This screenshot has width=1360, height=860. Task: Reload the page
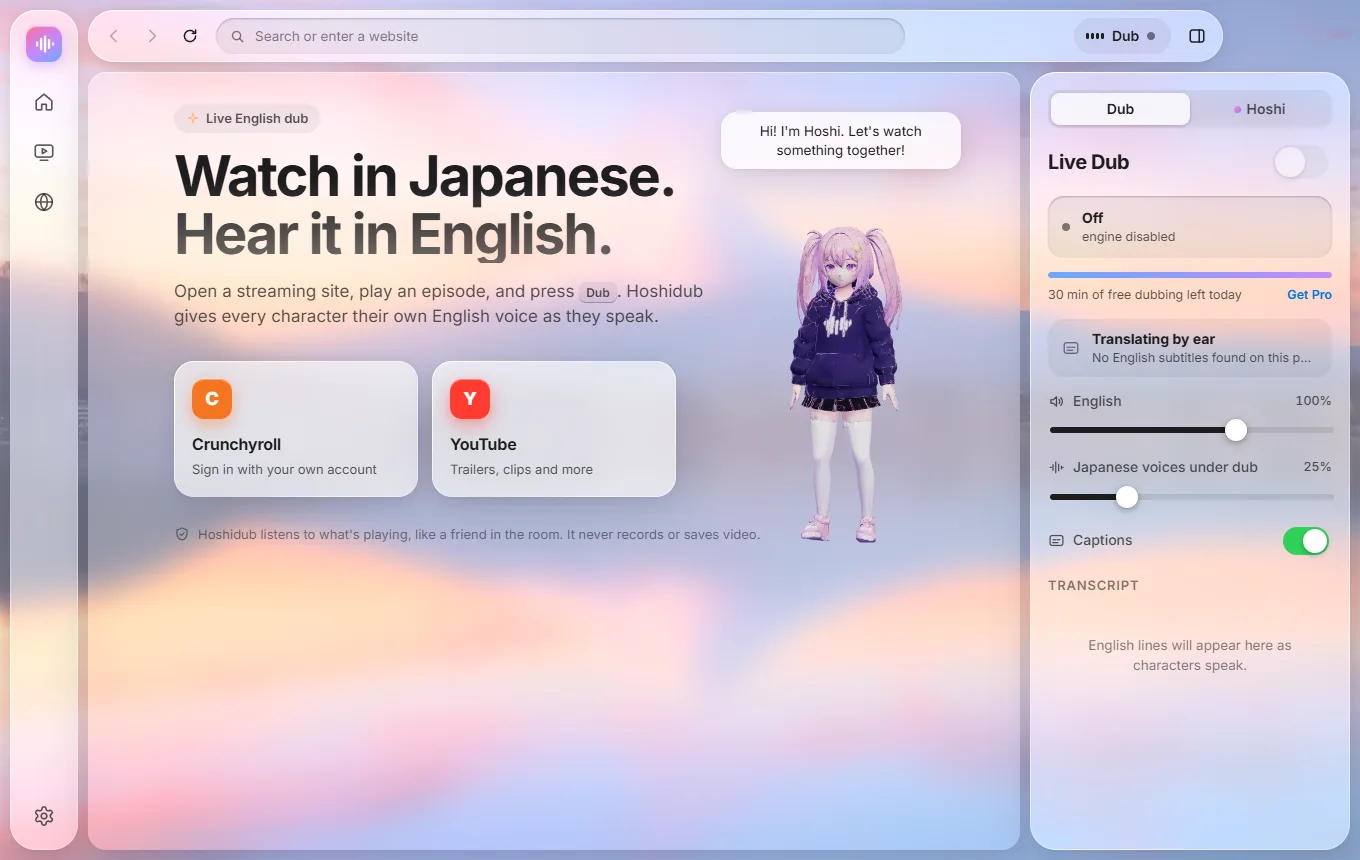(x=190, y=36)
